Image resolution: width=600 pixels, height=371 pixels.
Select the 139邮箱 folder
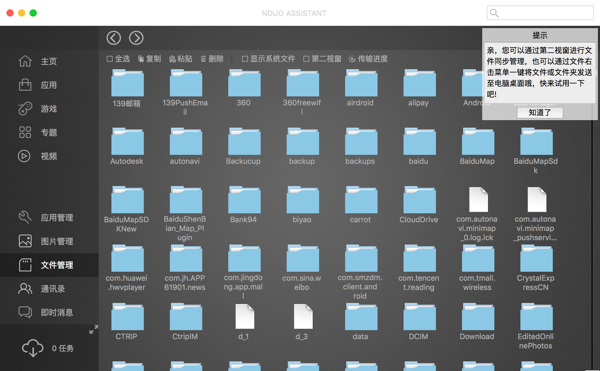click(127, 83)
